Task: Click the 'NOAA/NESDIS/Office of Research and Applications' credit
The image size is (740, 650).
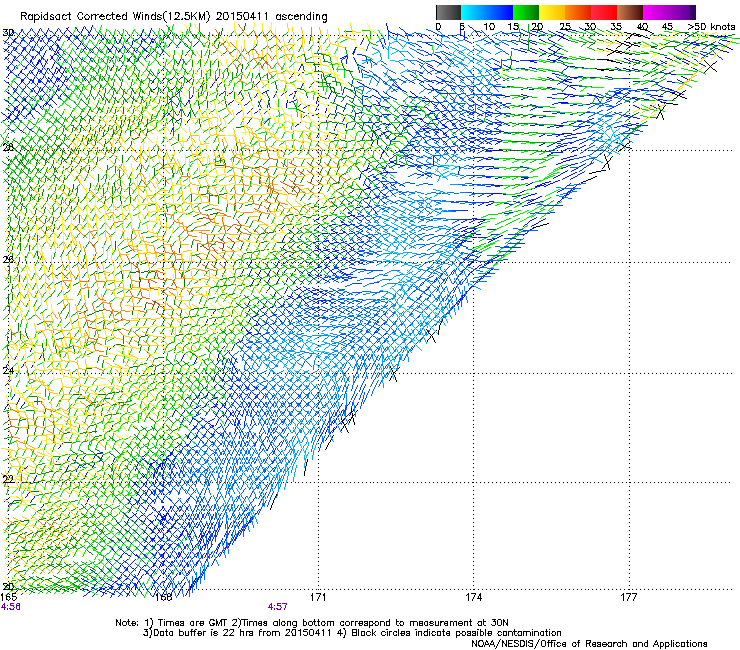Action: coord(589,644)
